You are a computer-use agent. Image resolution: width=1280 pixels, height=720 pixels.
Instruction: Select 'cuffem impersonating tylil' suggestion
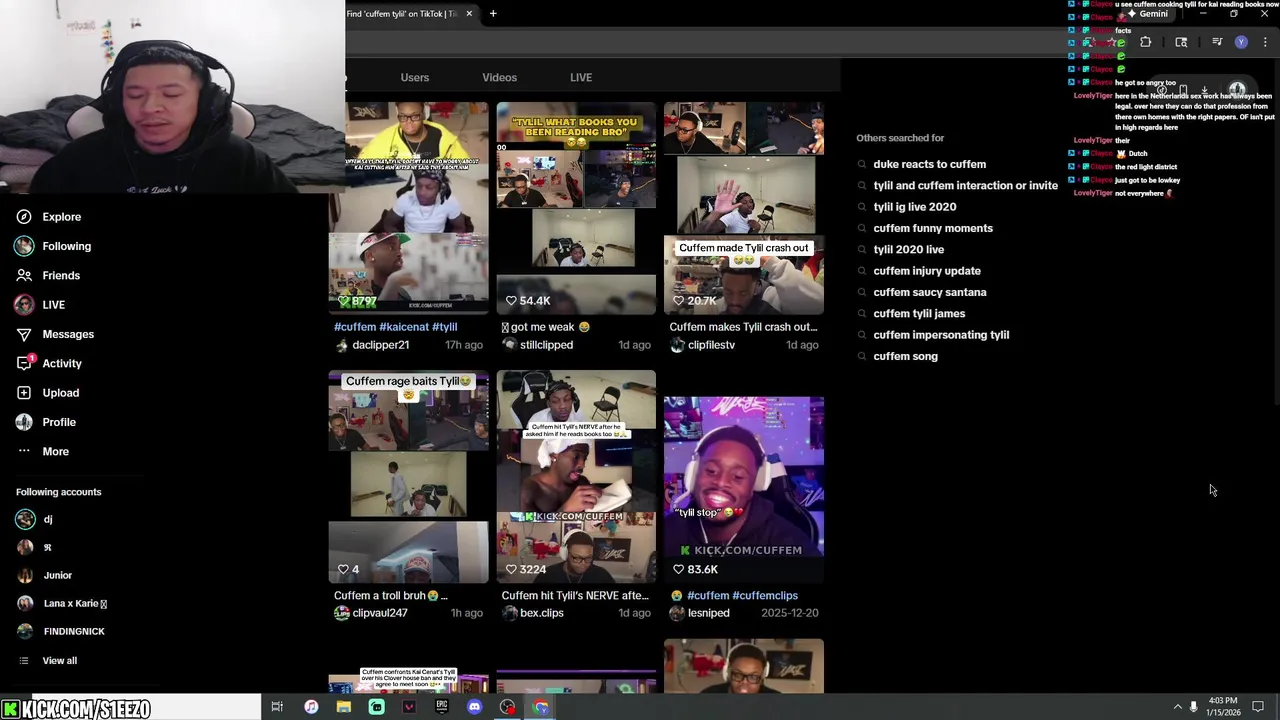941,335
